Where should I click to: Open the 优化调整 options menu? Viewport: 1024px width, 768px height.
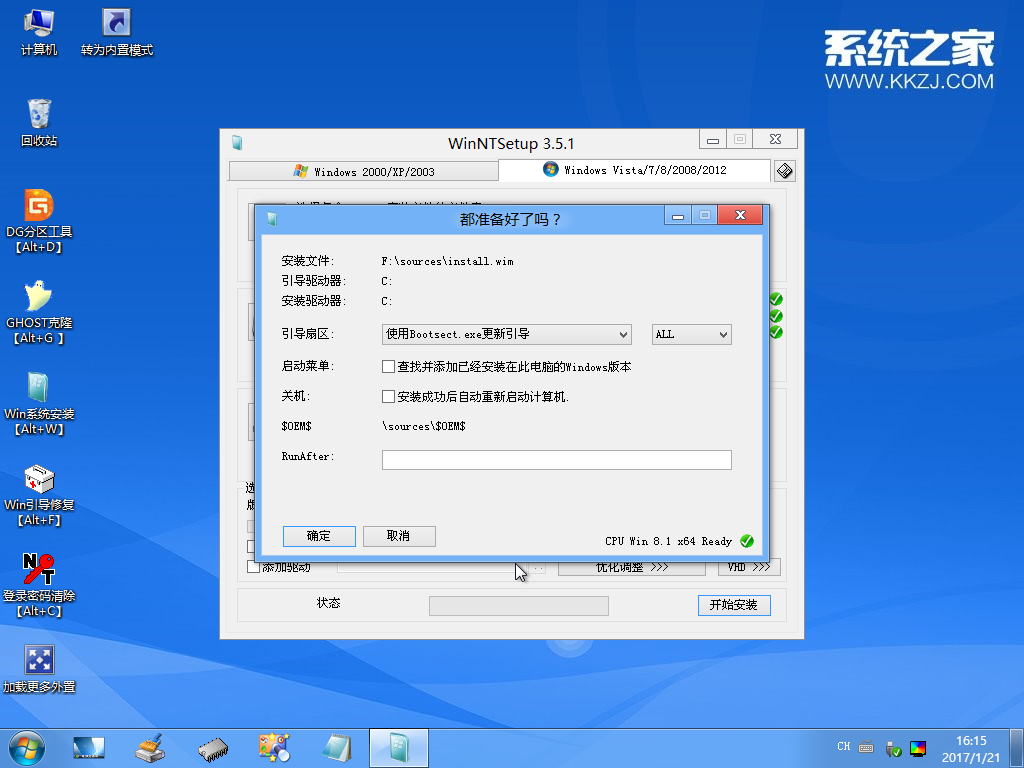632,567
